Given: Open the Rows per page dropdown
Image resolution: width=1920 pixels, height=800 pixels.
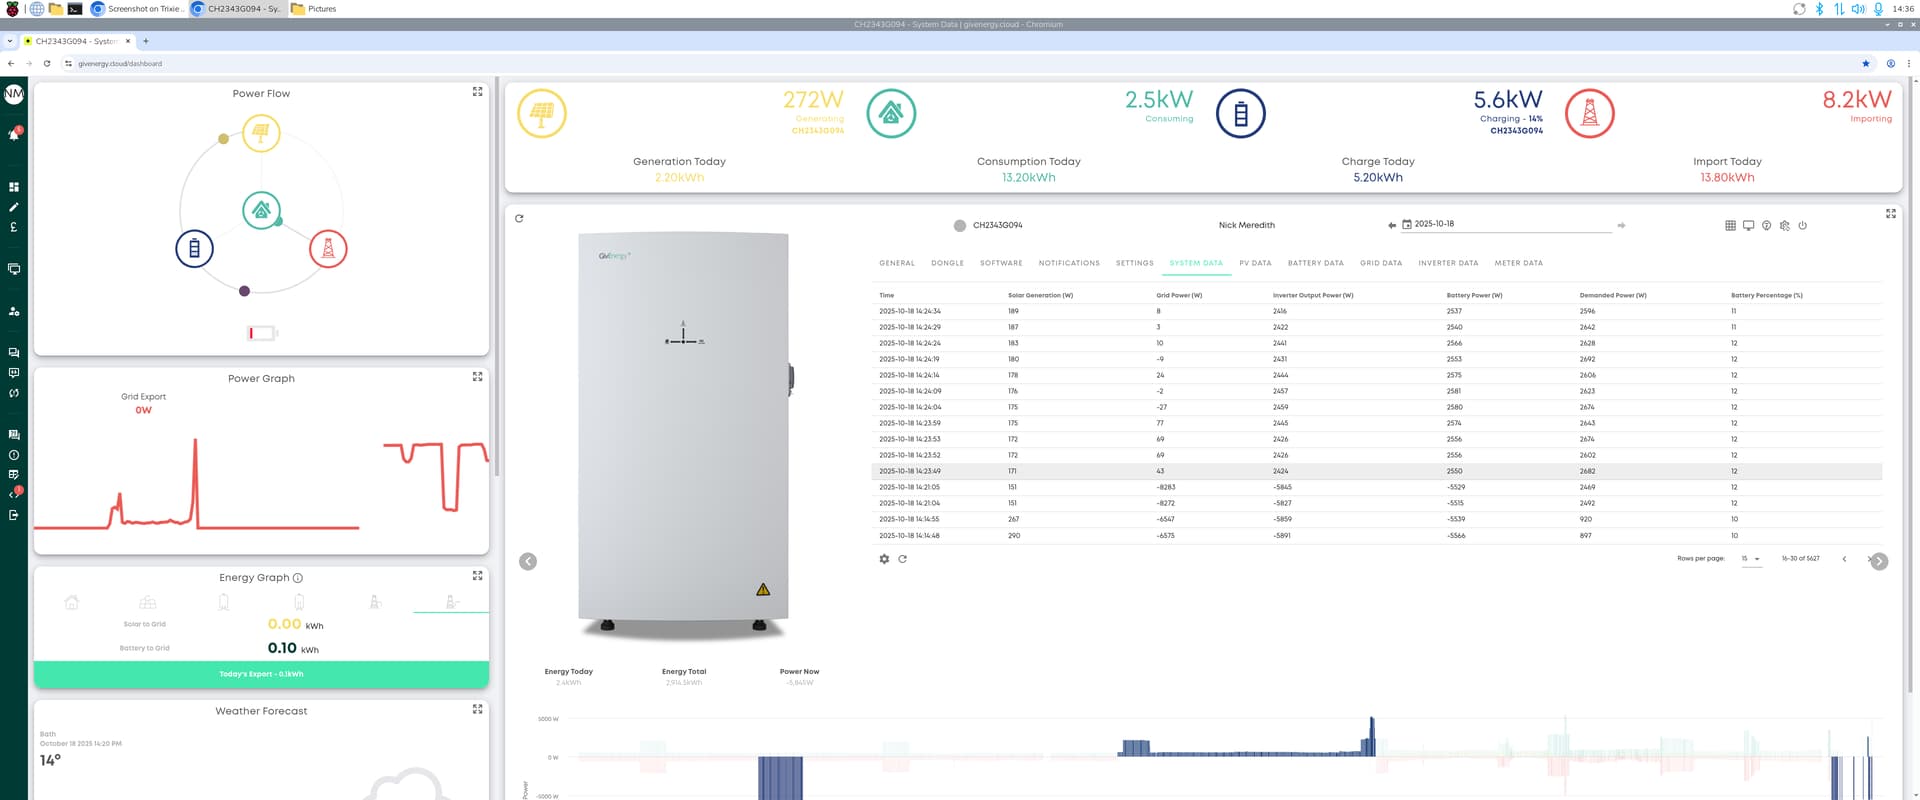Looking at the screenshot, I should pyautogui.click(x=1751, y=559).
